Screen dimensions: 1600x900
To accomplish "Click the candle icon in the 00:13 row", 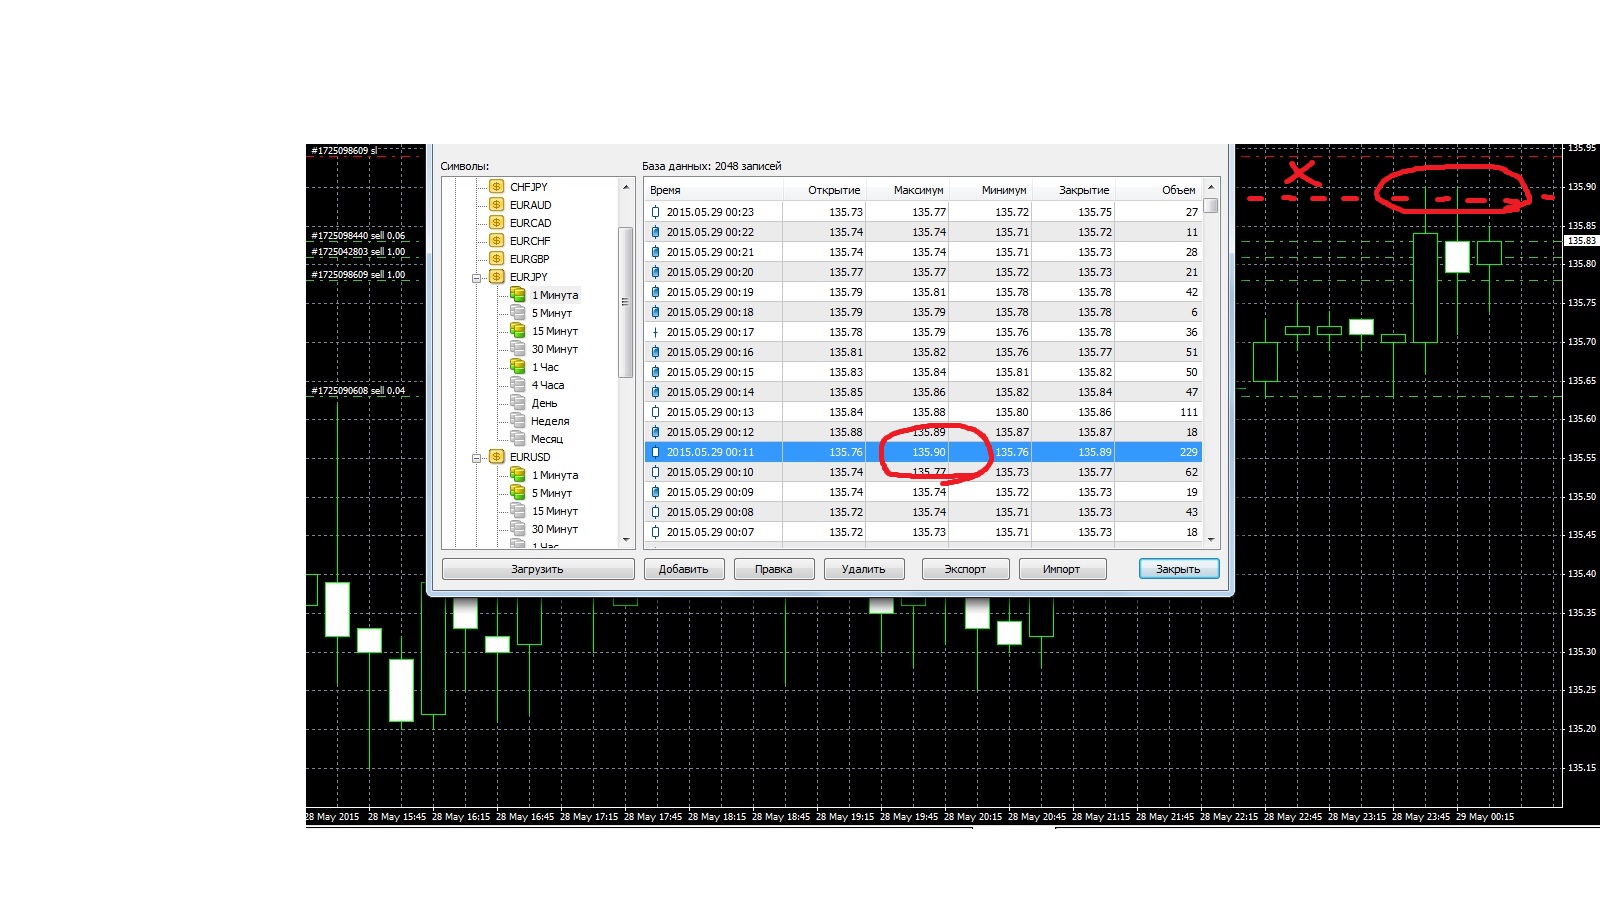I will [x=655, y=412].
